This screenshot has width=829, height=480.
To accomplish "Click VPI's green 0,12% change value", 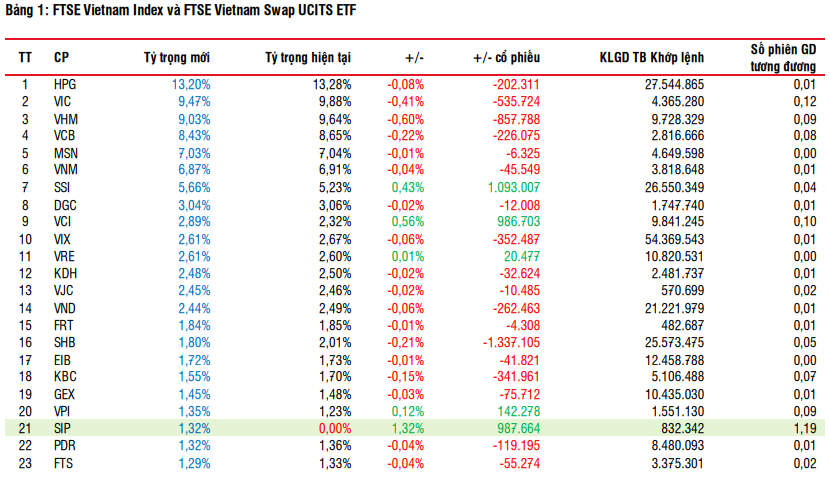I will click(x=406, y=411).
